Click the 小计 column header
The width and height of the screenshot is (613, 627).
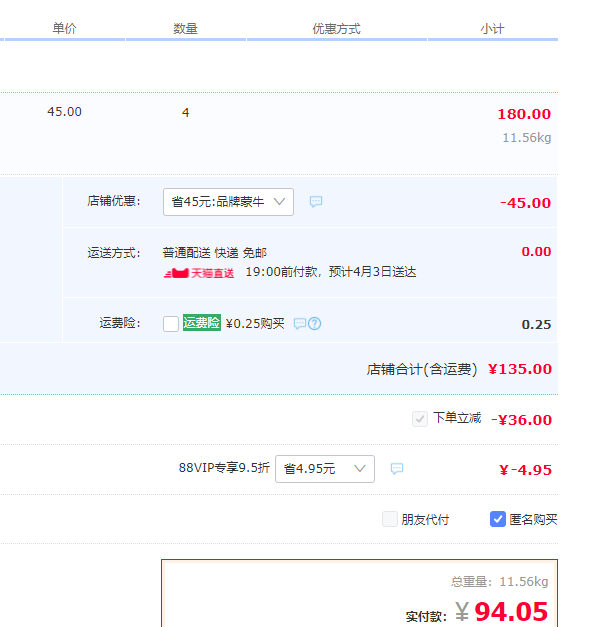click(492, 29)
